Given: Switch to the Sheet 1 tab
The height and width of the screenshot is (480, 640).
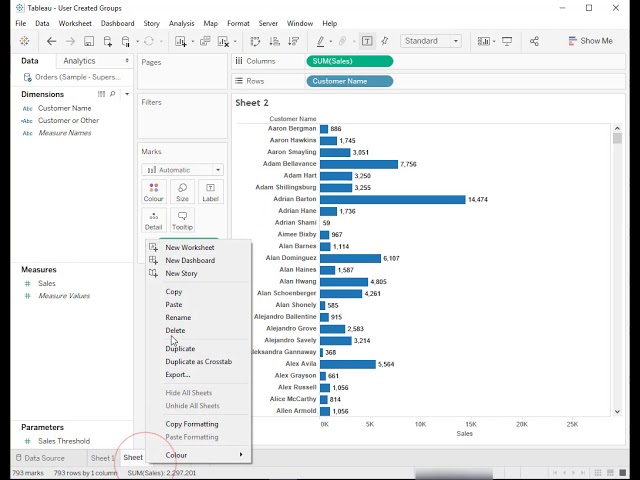Looking at the screenshot, I should (102, 458).
